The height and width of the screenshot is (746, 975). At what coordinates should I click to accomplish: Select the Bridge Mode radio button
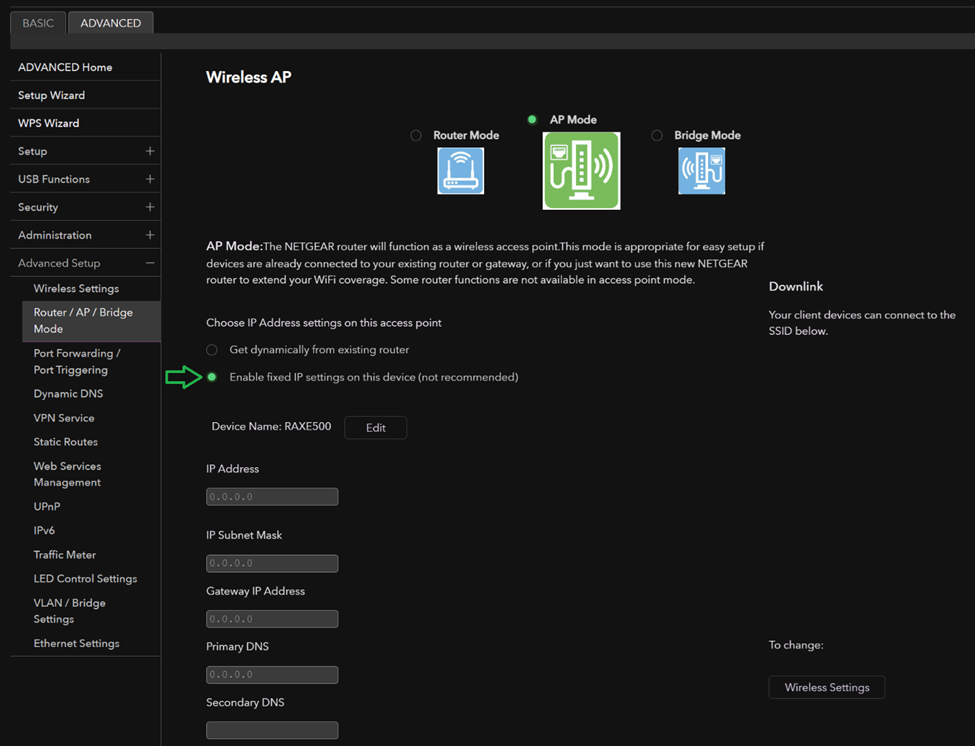click(x=657, y=135)
